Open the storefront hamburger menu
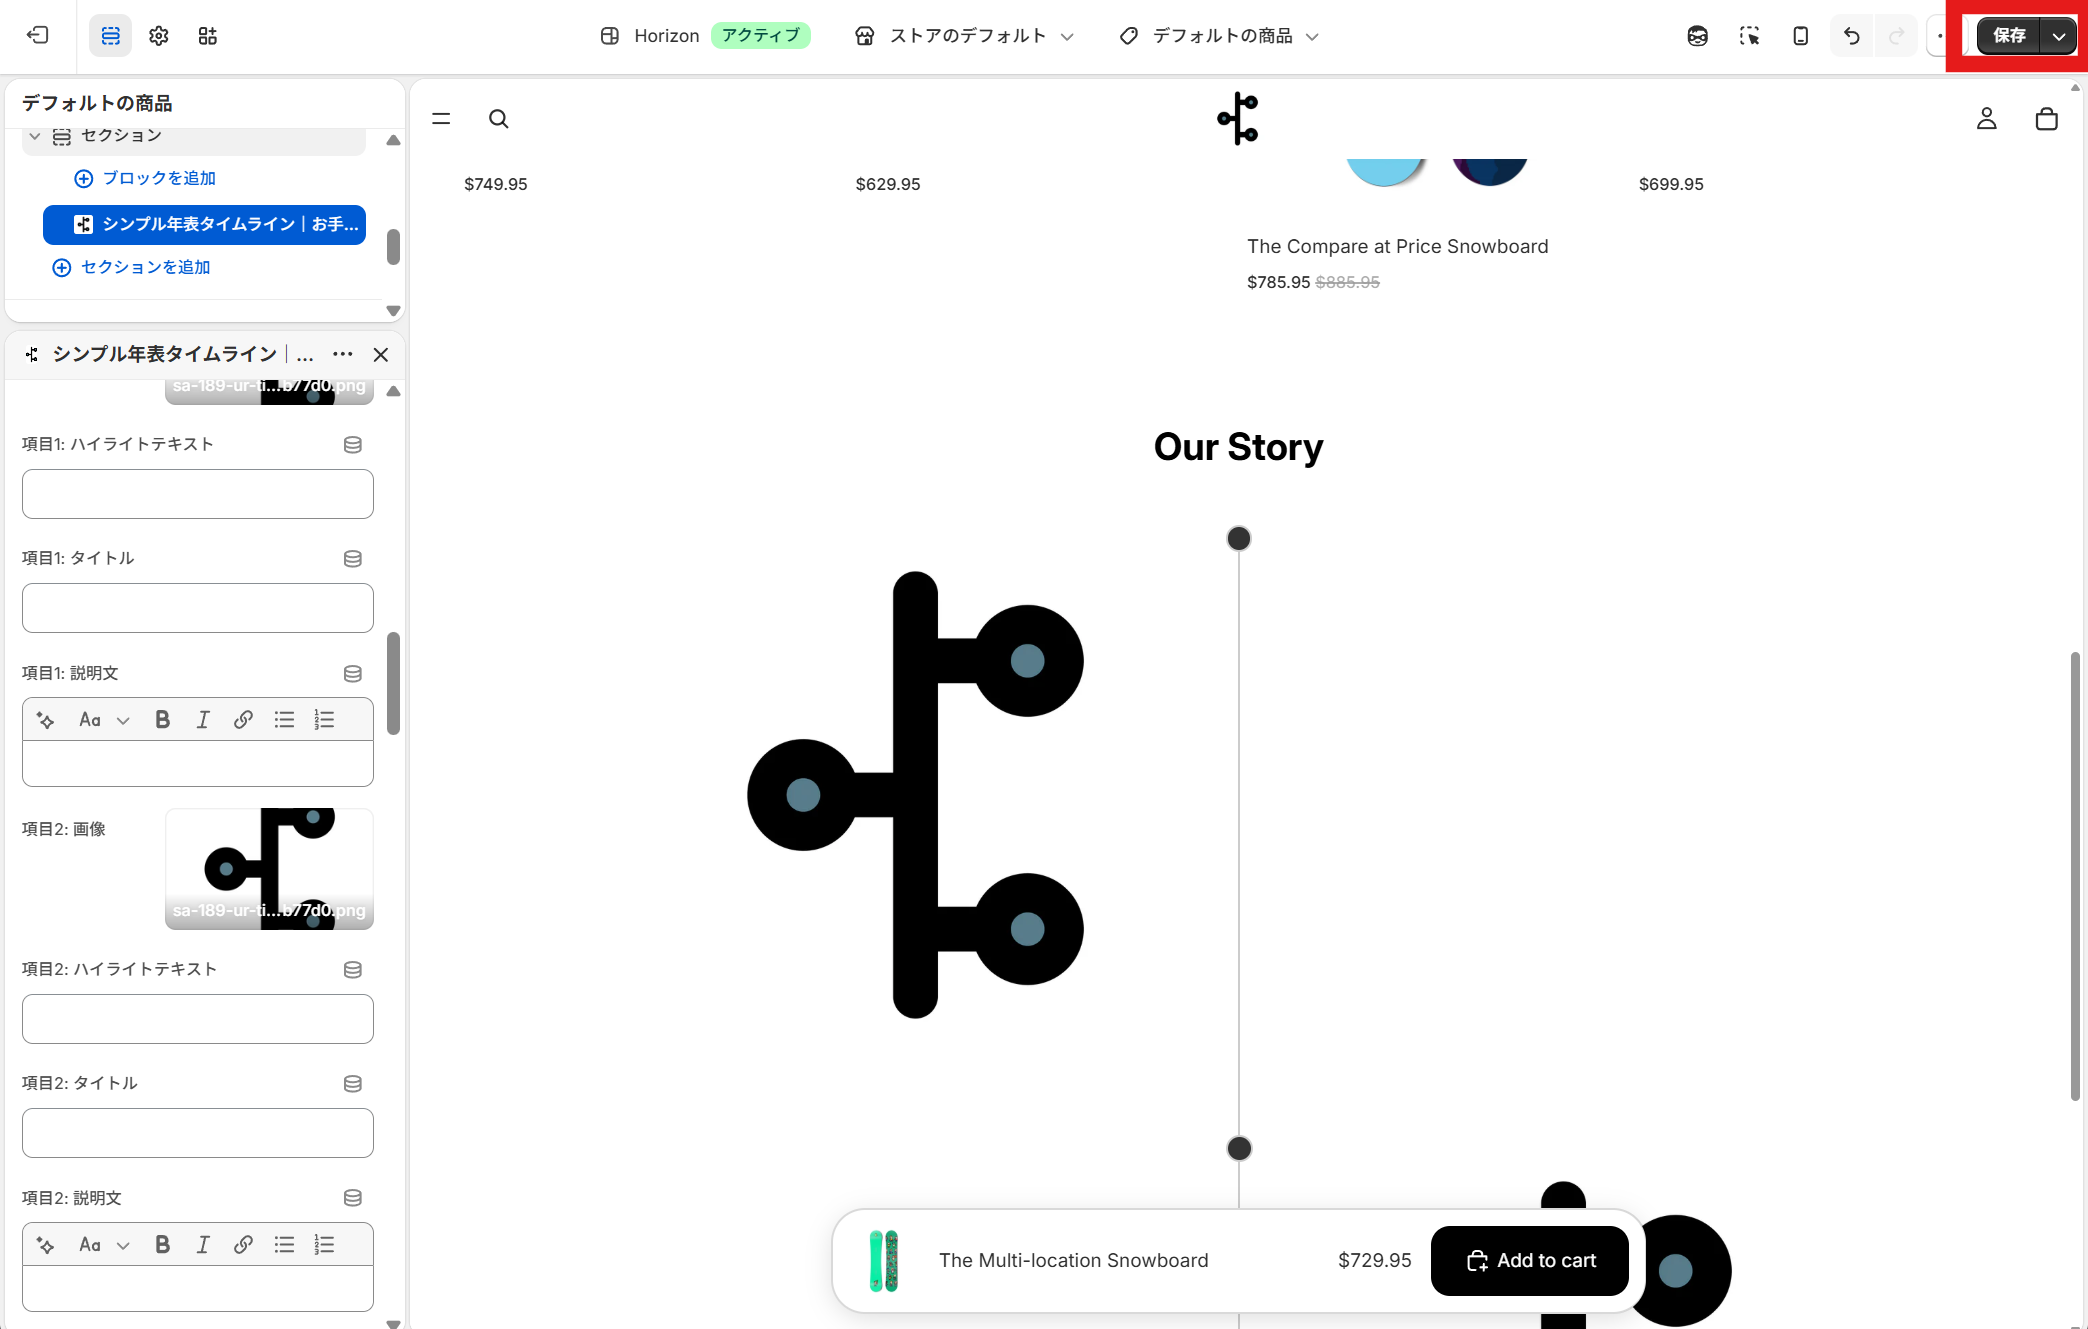 click(441, 119)
